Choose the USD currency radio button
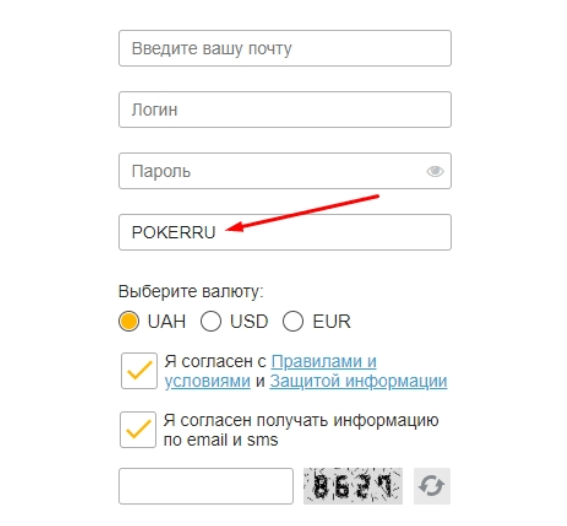Viewport: 567px width, 526px height. coord(211,321)
